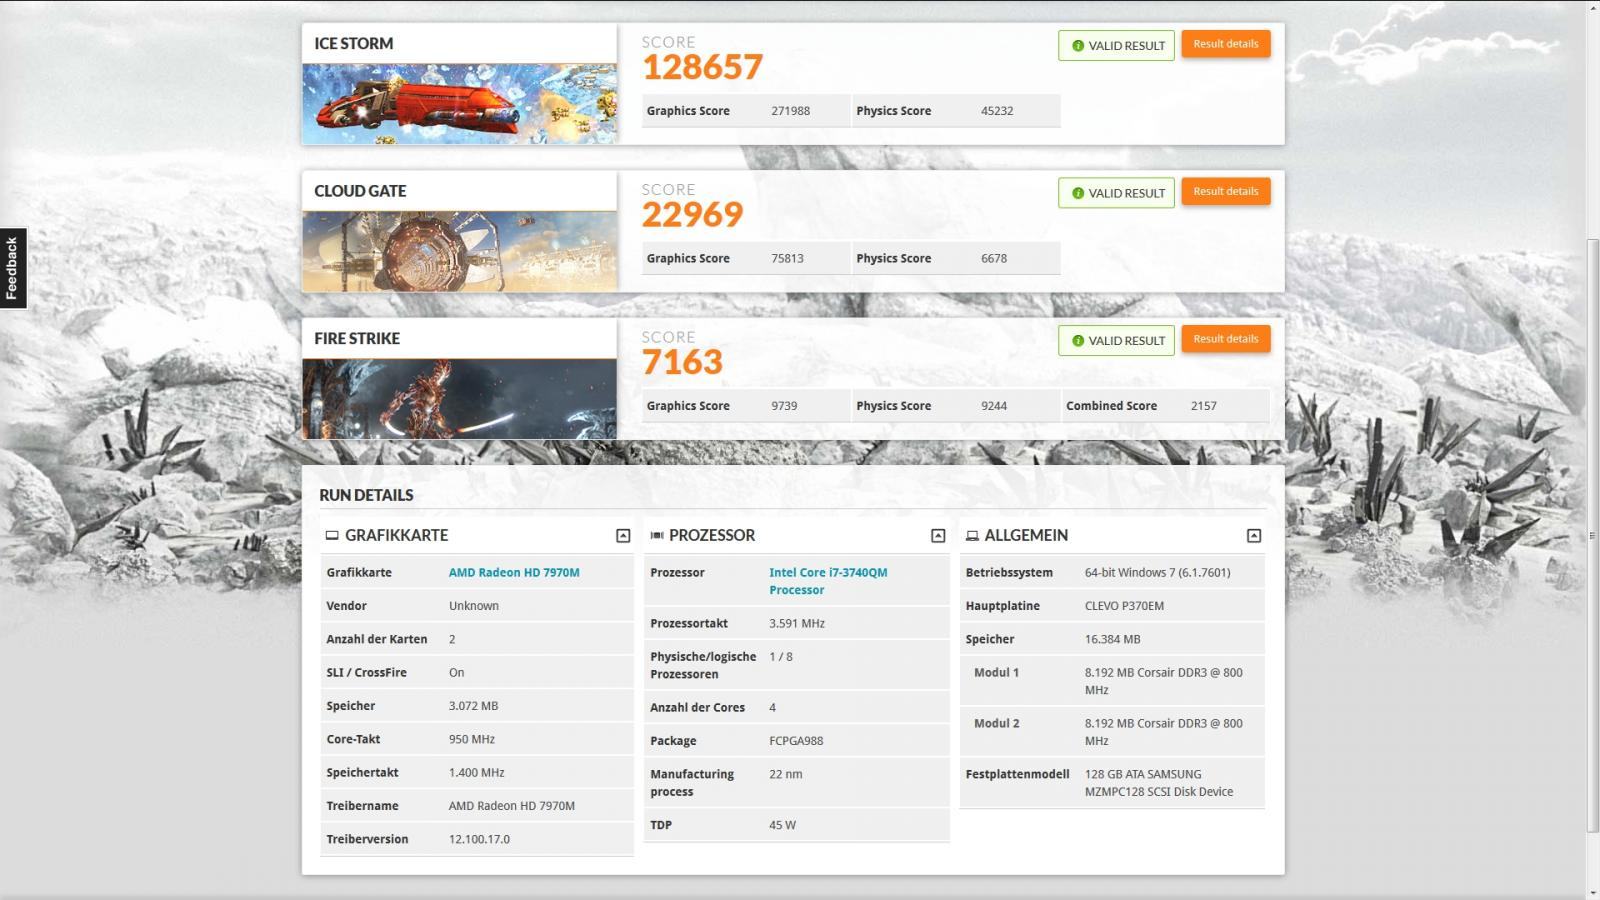
Task: Click Fire Strike Graphics Score value 9739
Action: pos(784,406)
